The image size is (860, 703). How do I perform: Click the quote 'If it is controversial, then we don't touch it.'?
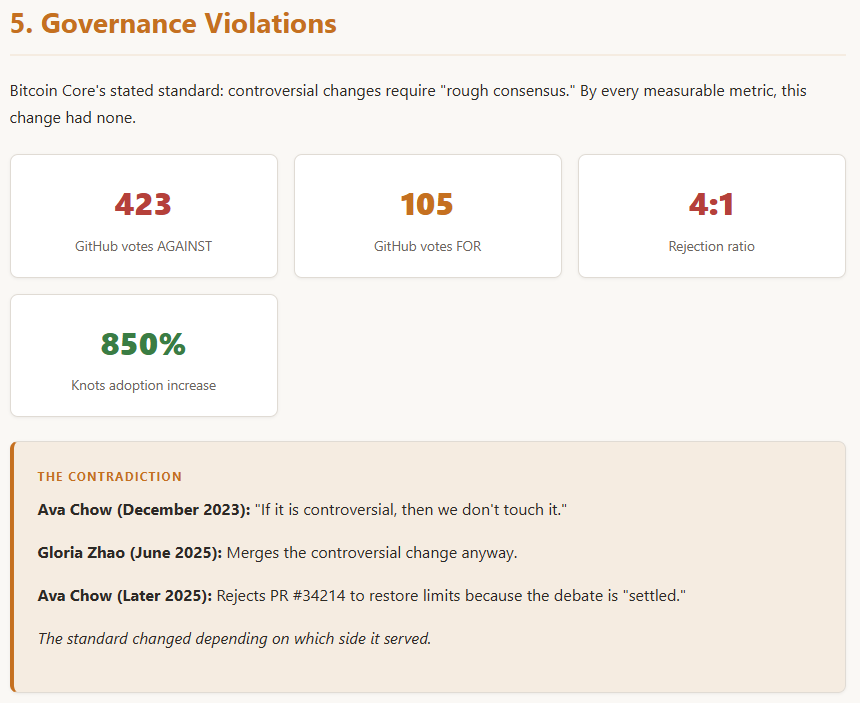(411, 510)
